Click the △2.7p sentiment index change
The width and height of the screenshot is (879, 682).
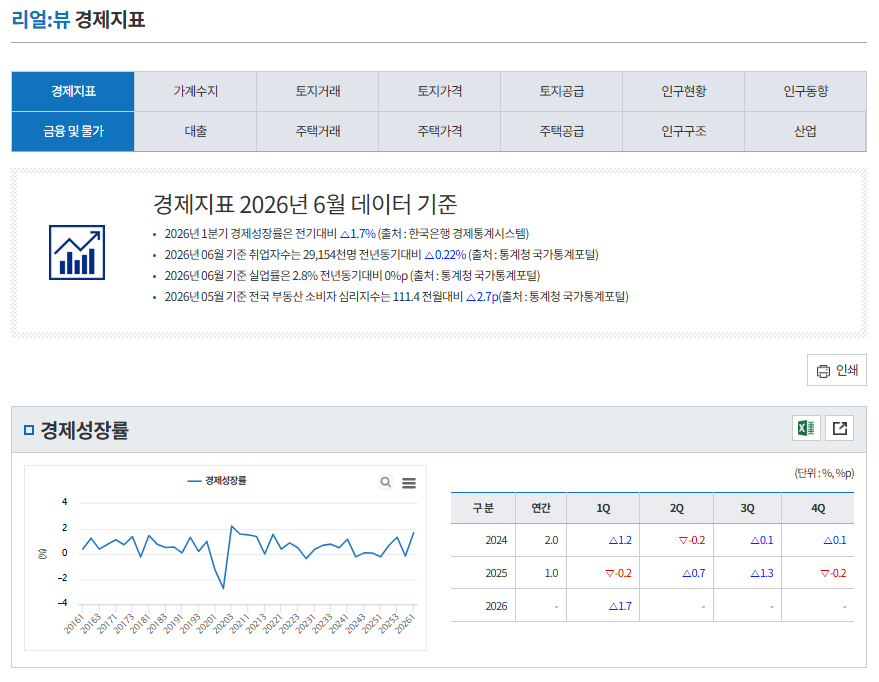[x=482, y=297]
